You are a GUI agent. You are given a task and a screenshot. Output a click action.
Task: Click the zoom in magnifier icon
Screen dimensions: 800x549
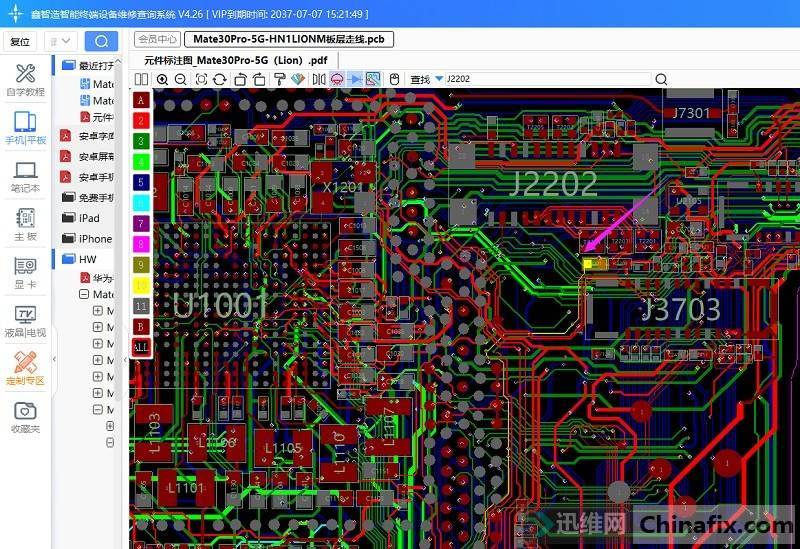coord(162,79)
